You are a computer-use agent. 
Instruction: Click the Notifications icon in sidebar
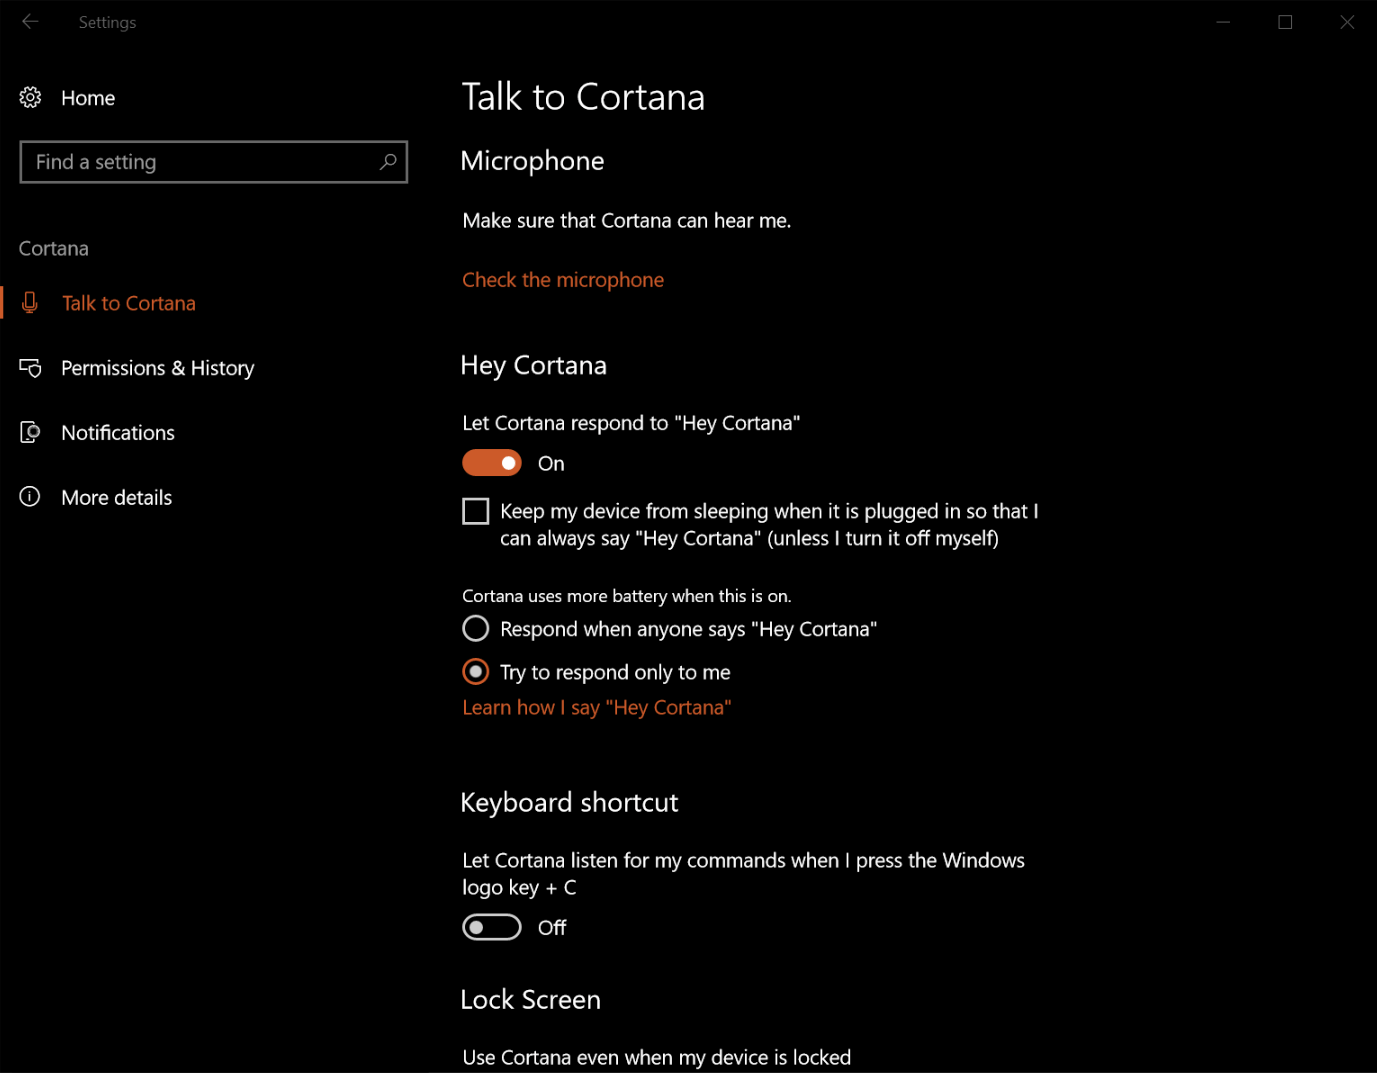30,432
